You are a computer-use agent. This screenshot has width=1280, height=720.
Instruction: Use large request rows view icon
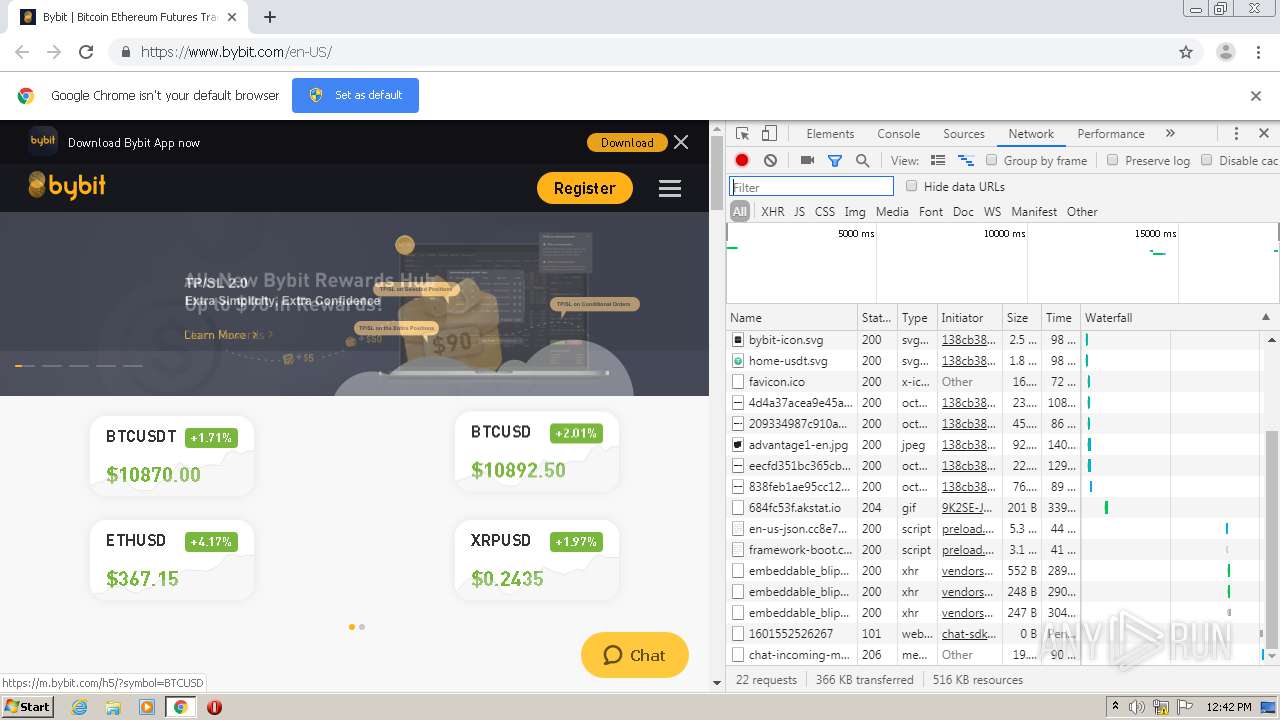click(938, 160)
